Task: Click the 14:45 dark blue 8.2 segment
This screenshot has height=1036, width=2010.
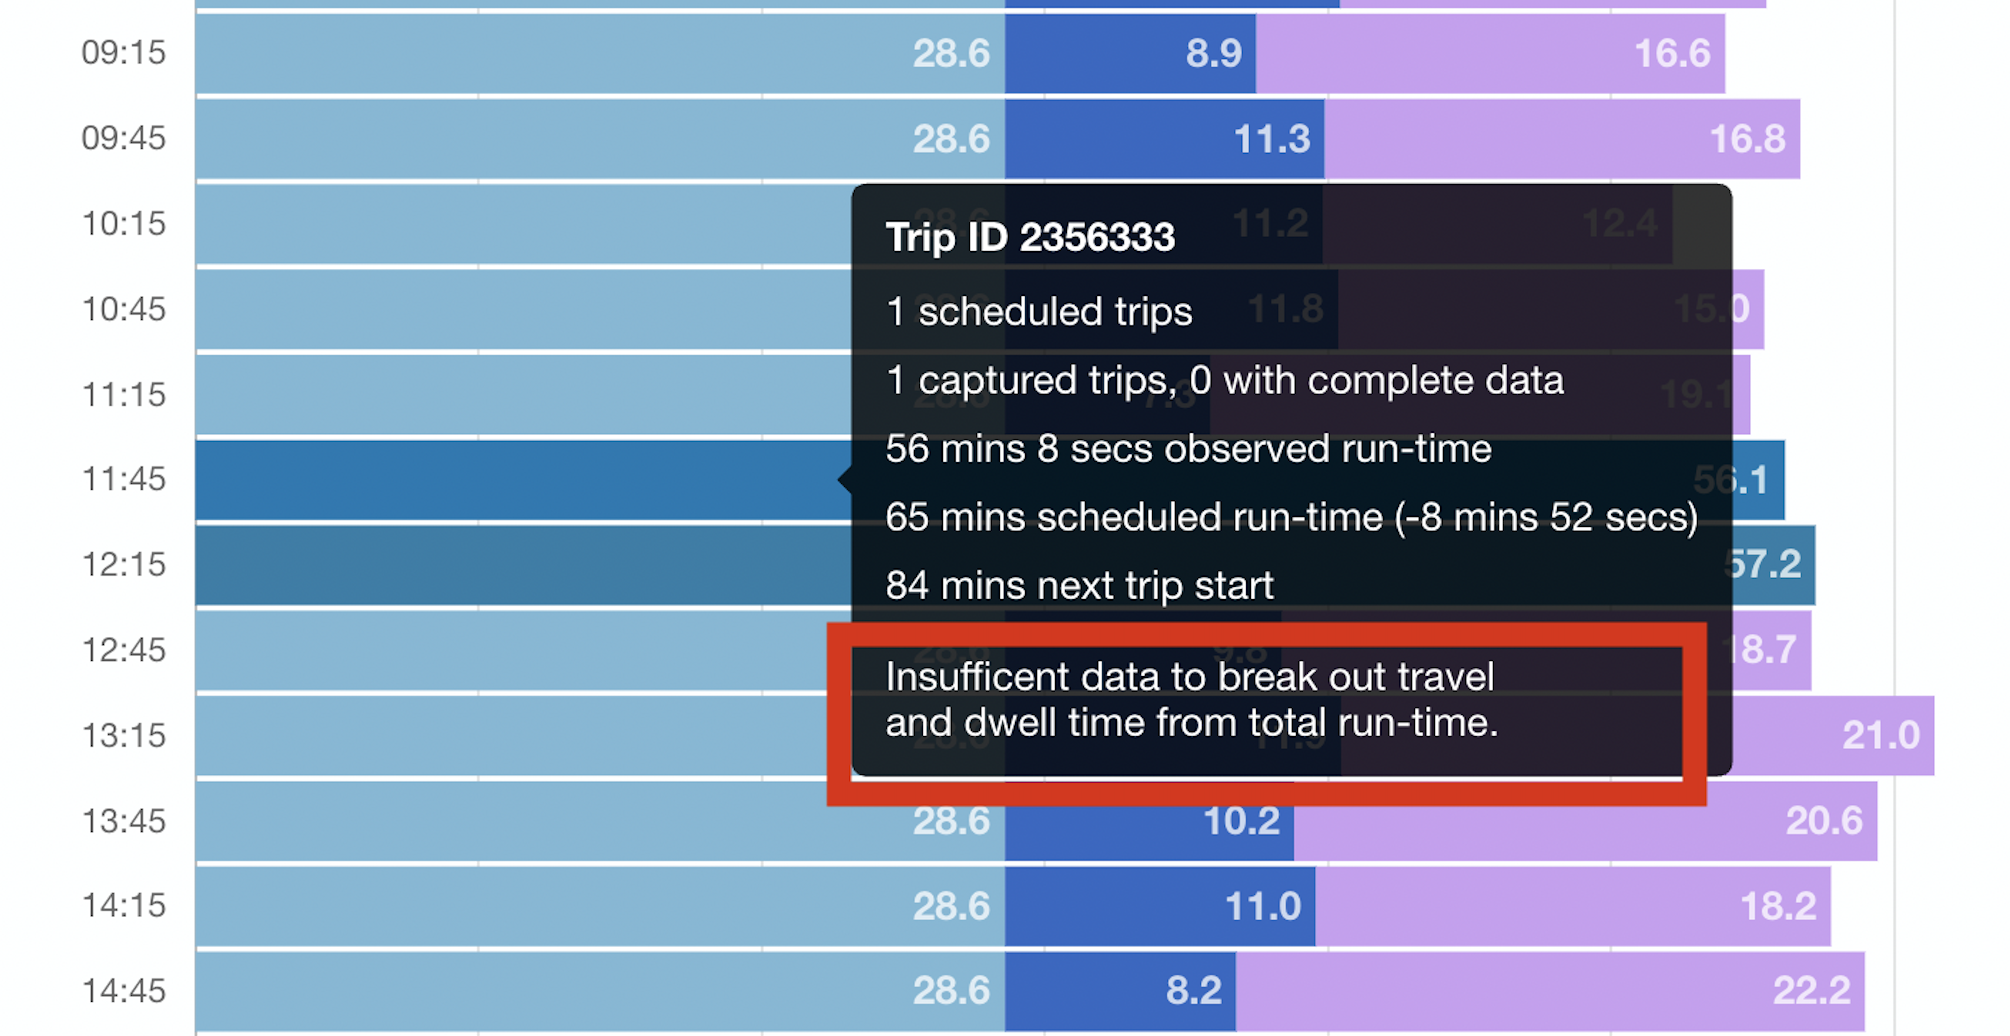Action: 1120,992
